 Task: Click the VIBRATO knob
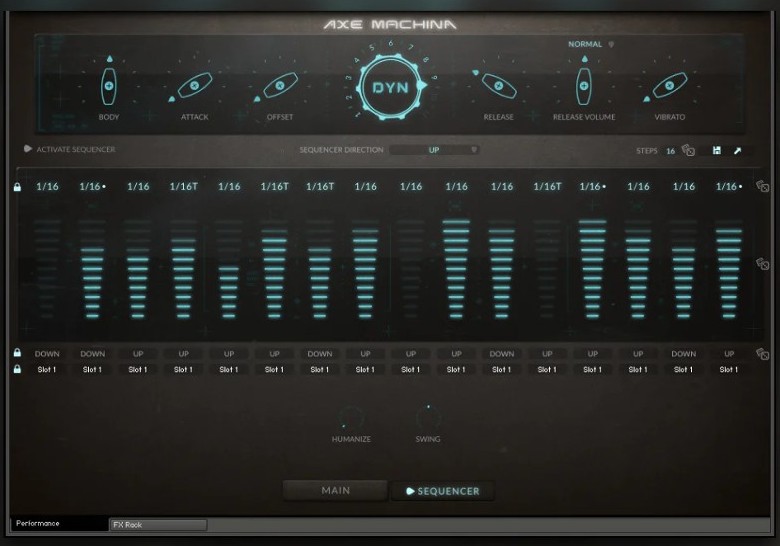click(670, 86)
